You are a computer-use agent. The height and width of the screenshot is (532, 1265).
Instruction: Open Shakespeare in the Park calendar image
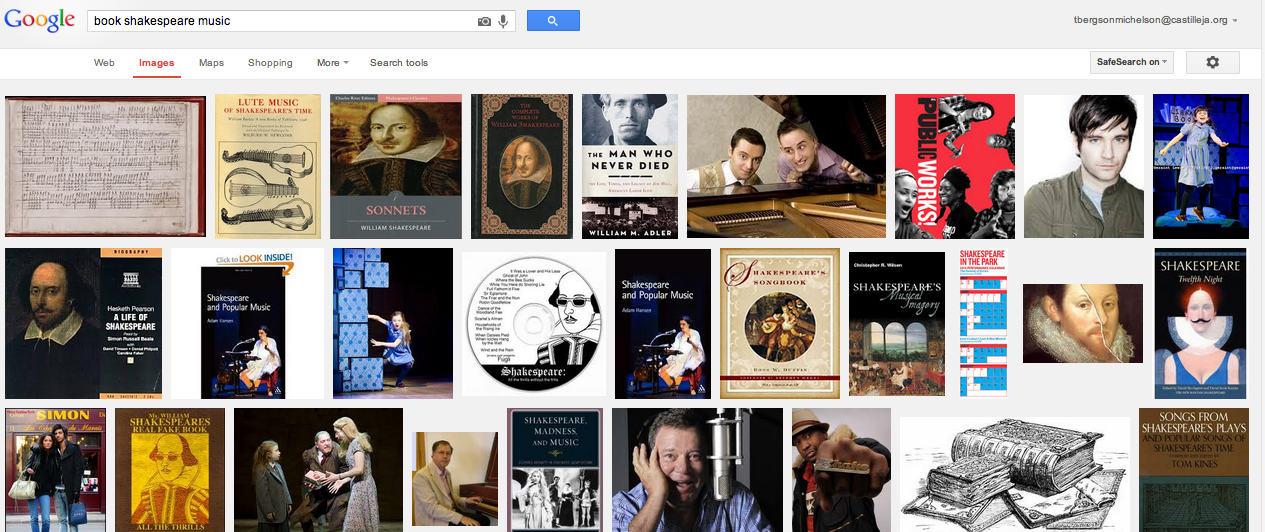[983, 323]
